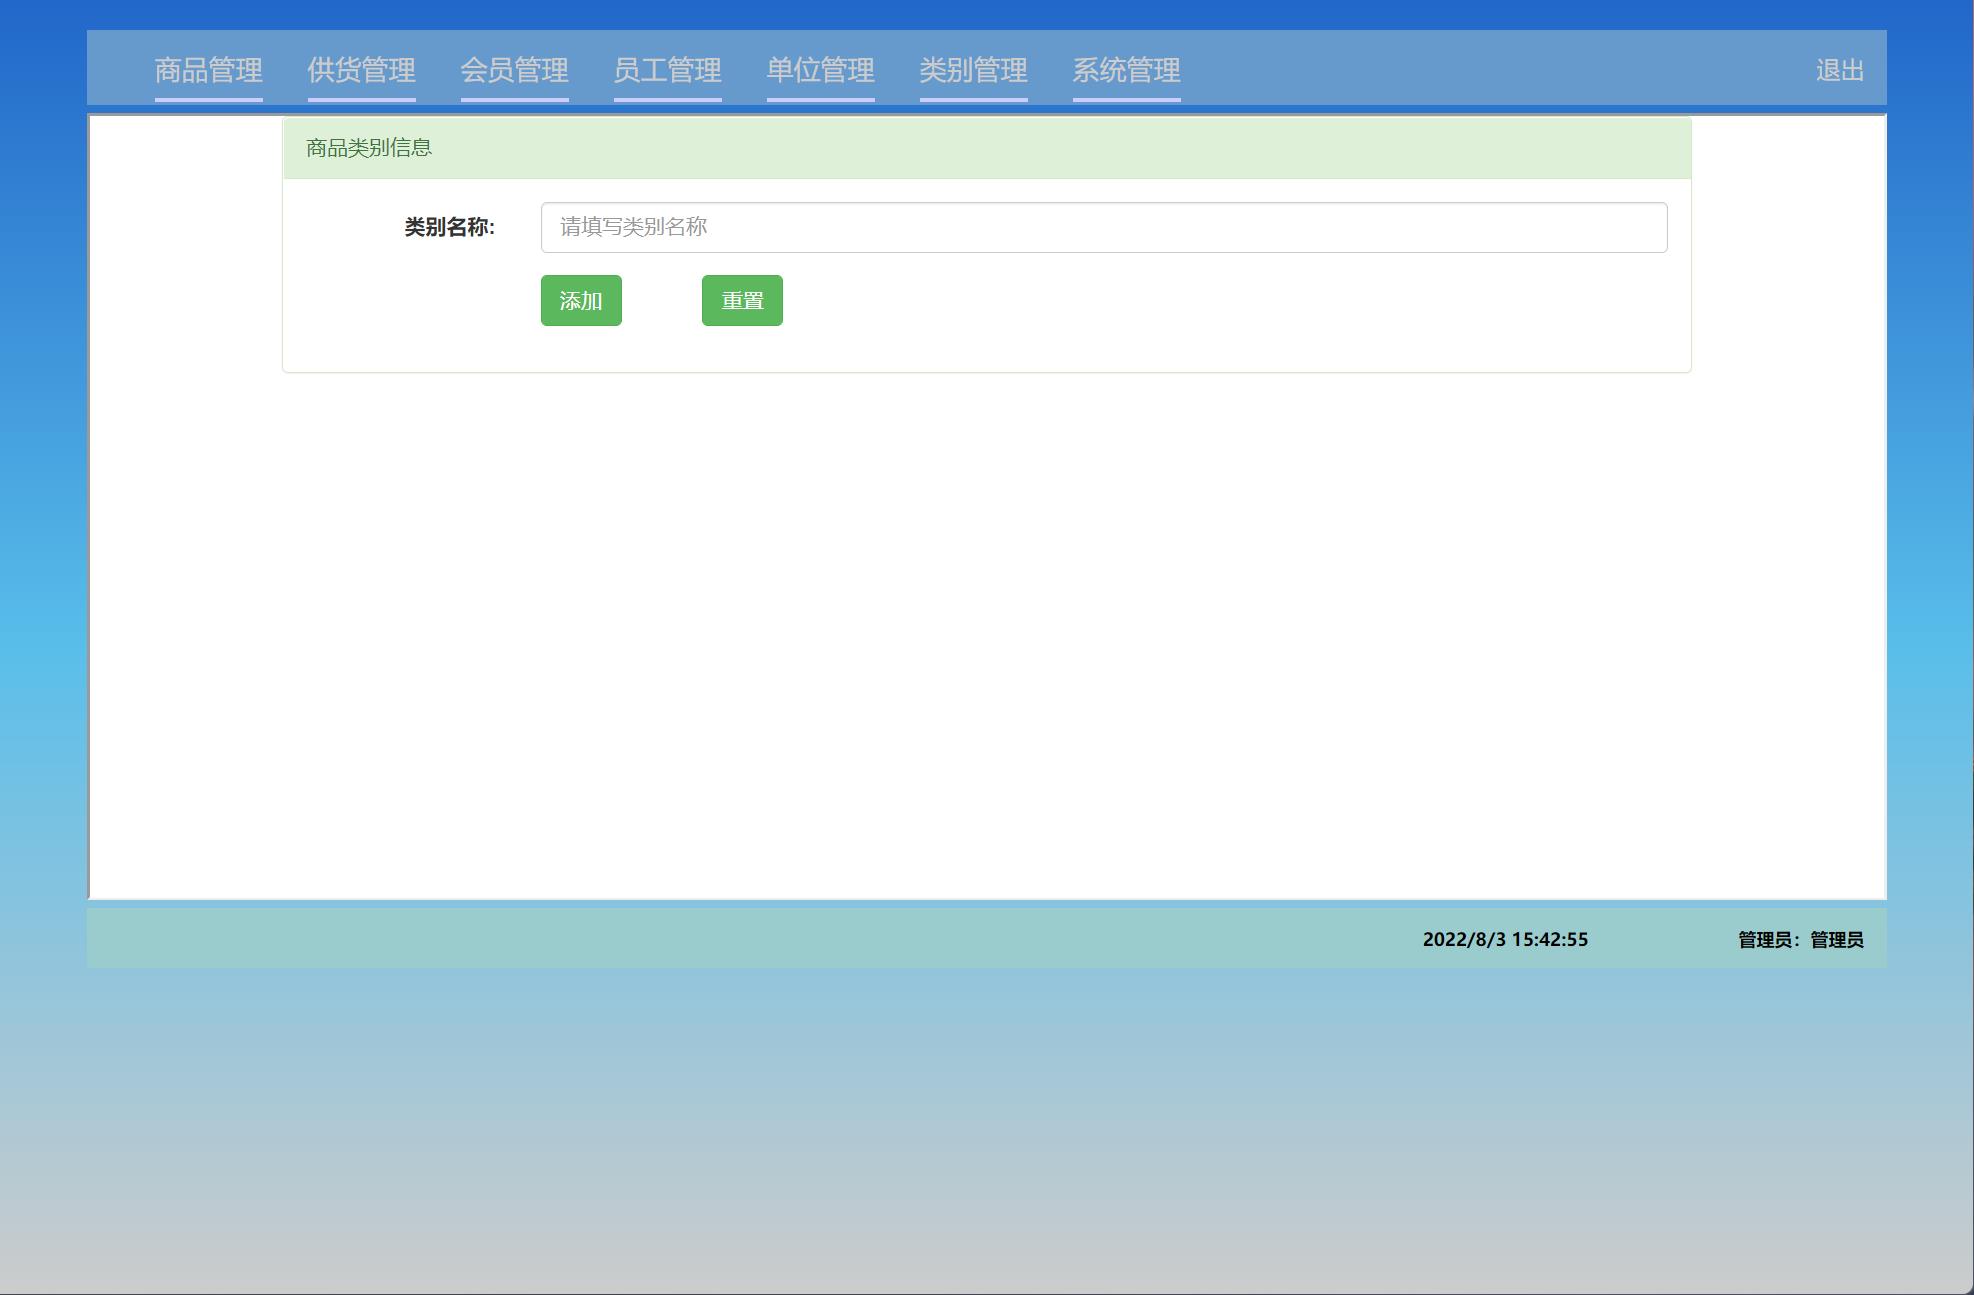Open the 商品管理 menu tab

pos(208,71)
